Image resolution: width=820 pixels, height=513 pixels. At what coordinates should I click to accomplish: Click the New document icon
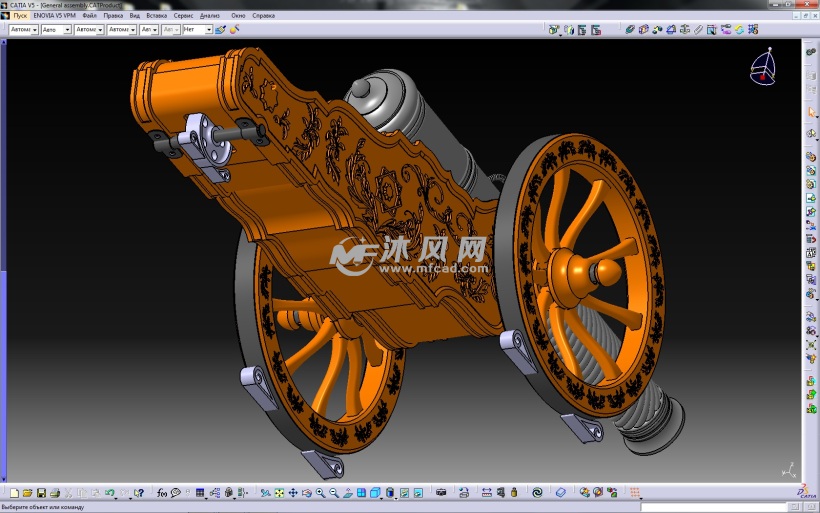point(14,493)
